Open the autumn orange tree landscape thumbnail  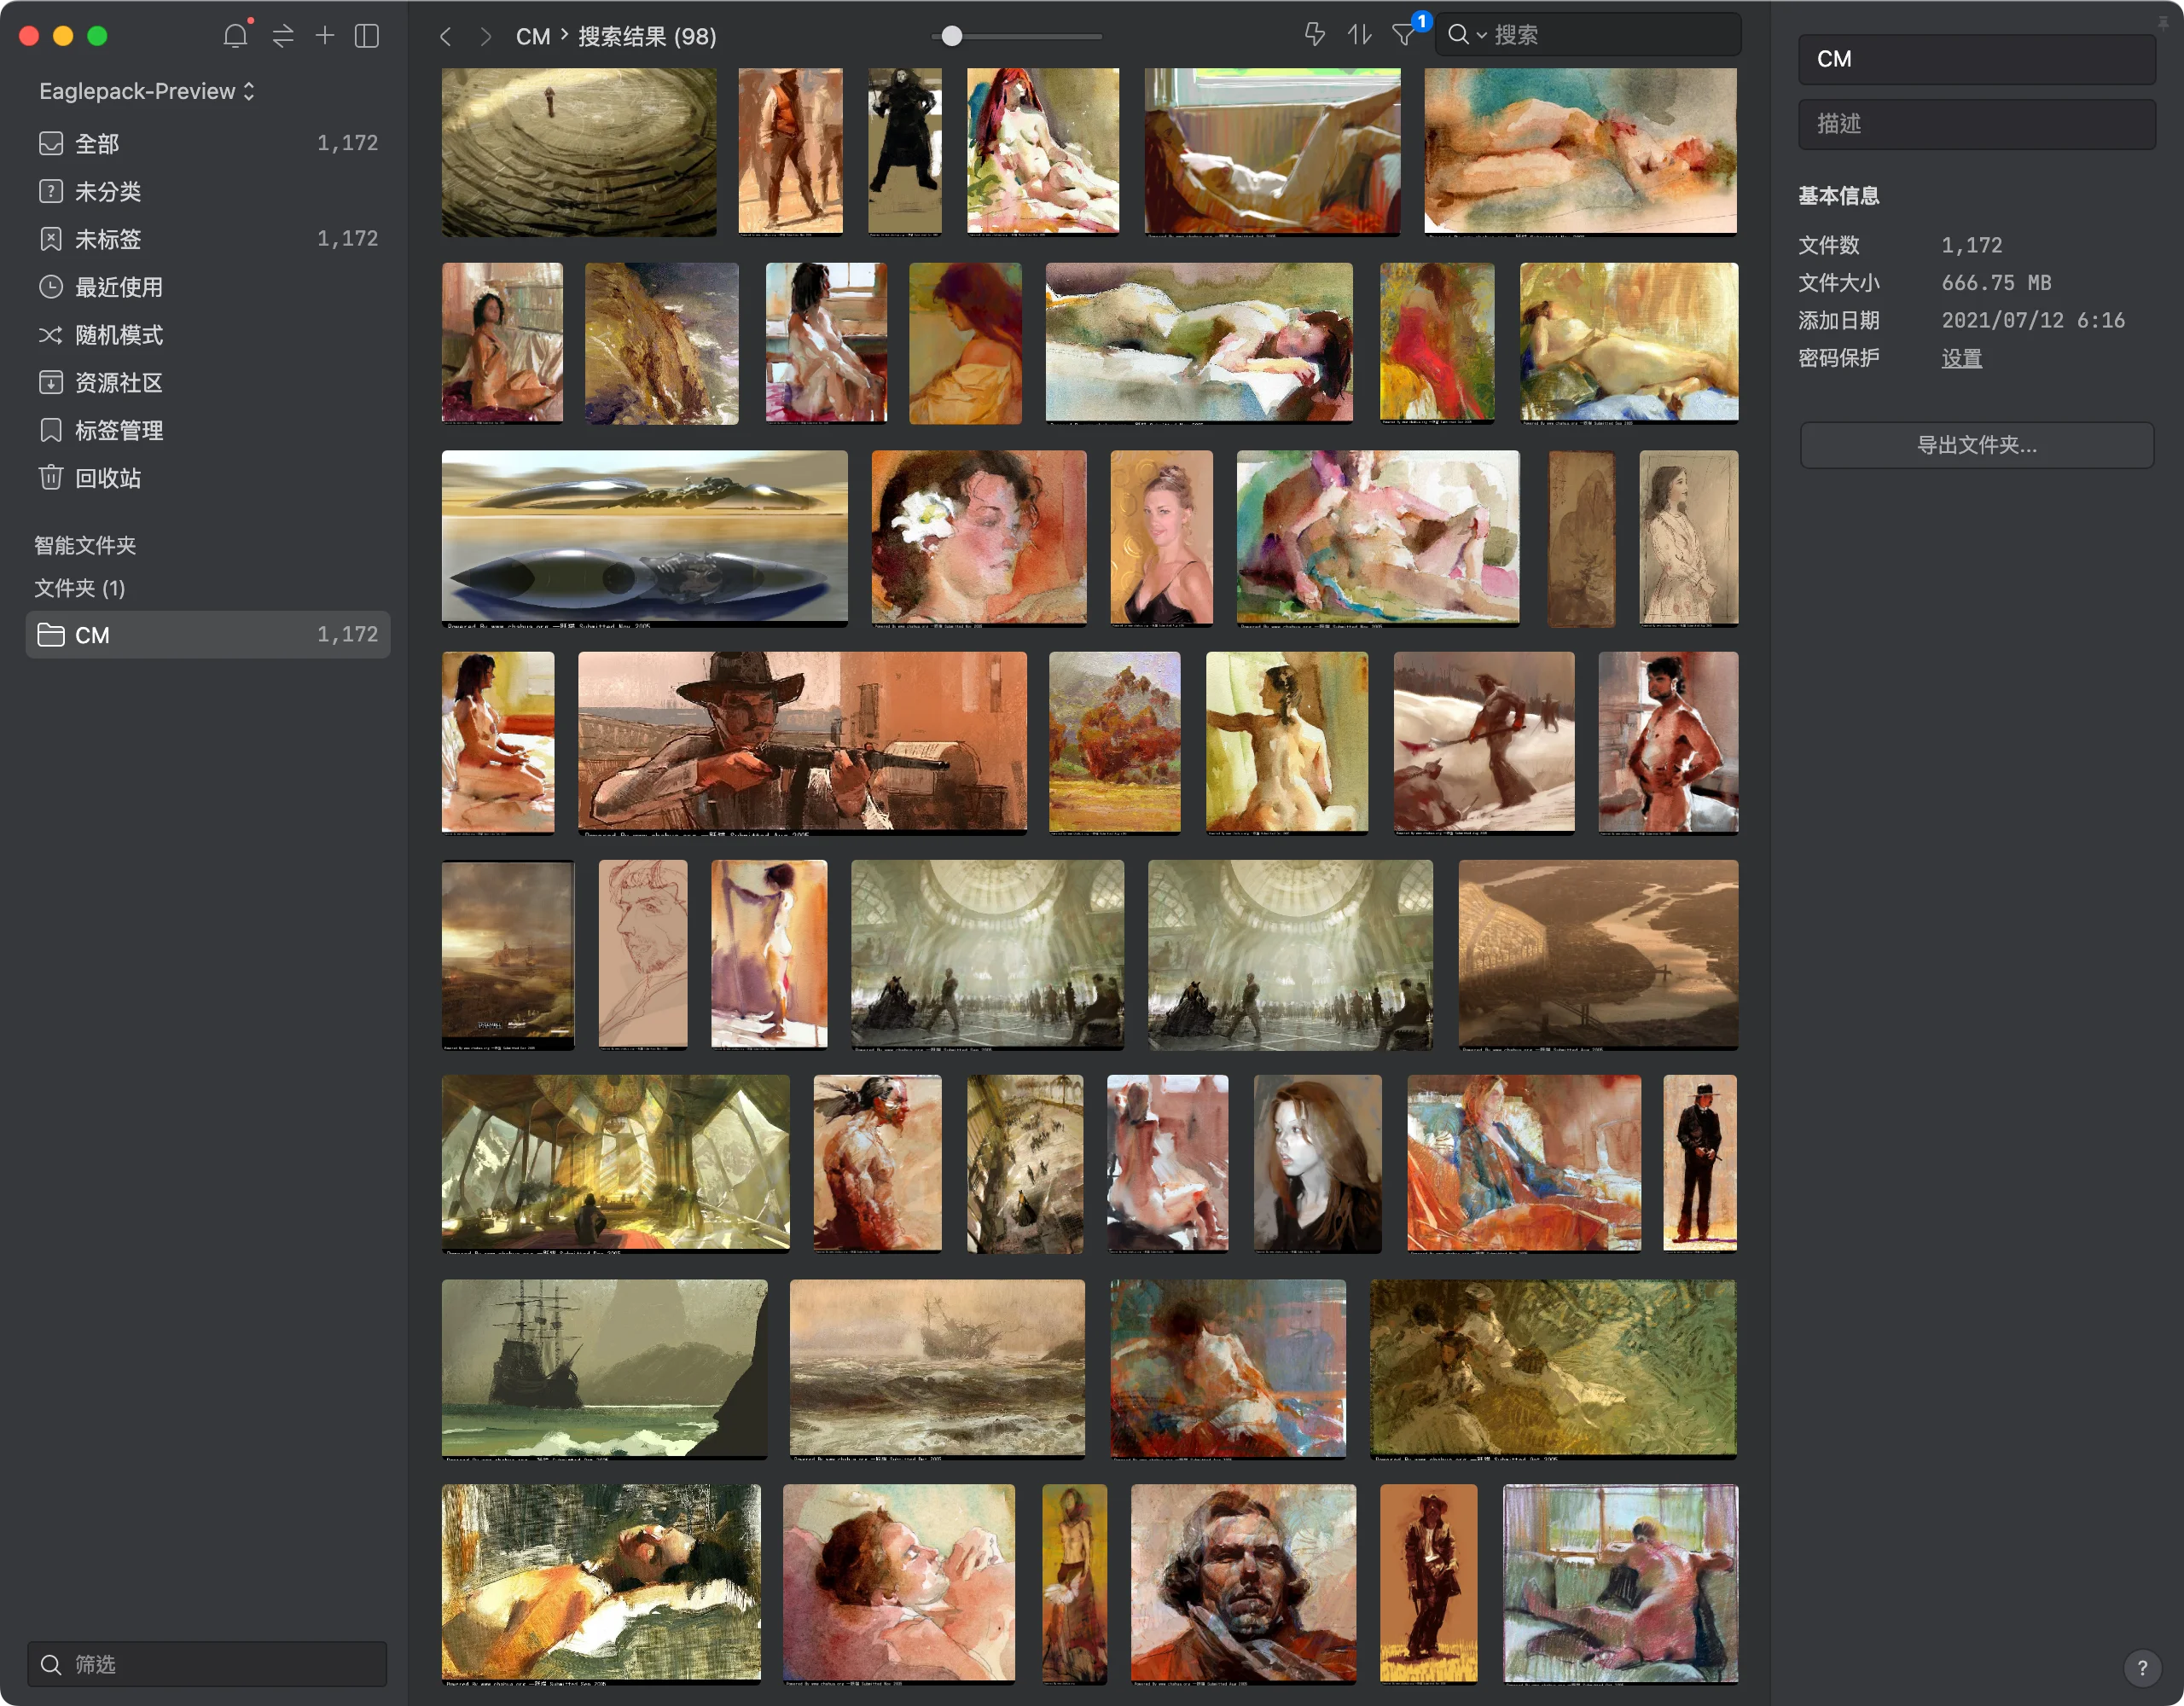click(1115, 743)
